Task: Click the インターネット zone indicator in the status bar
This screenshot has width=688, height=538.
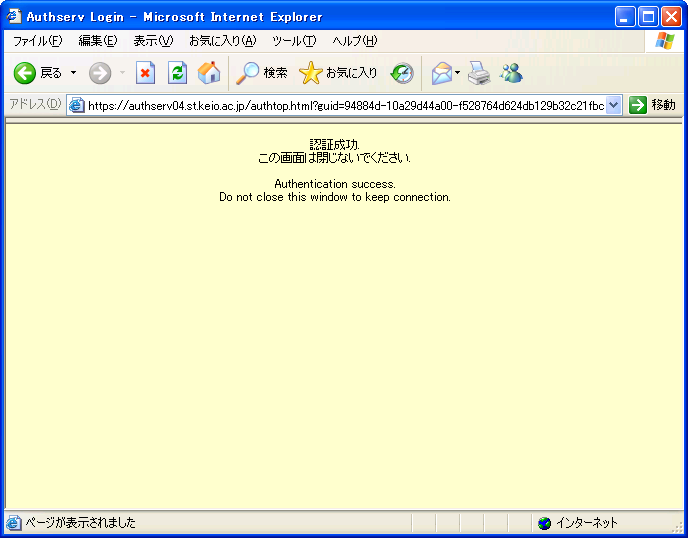Action: [580, 523]
